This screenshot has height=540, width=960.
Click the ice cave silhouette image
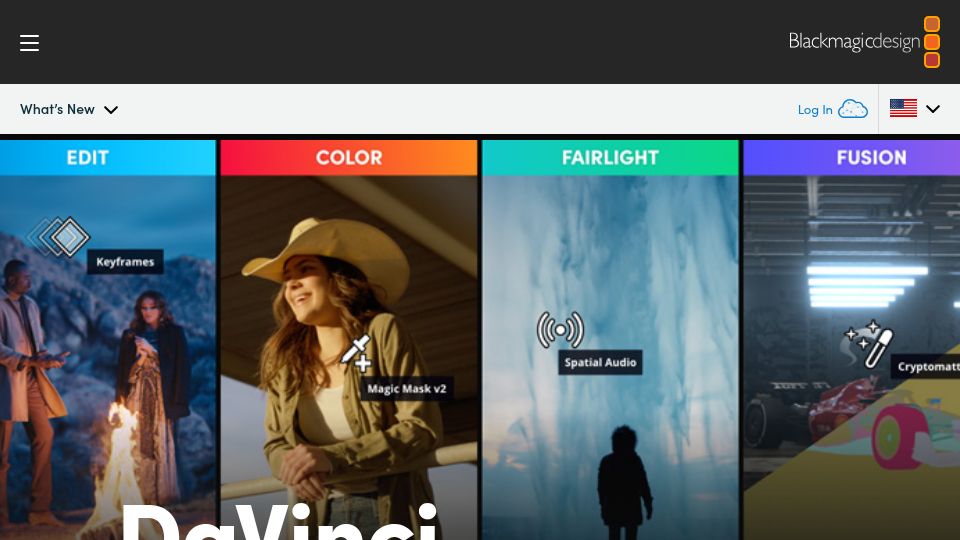pos(610,358)
